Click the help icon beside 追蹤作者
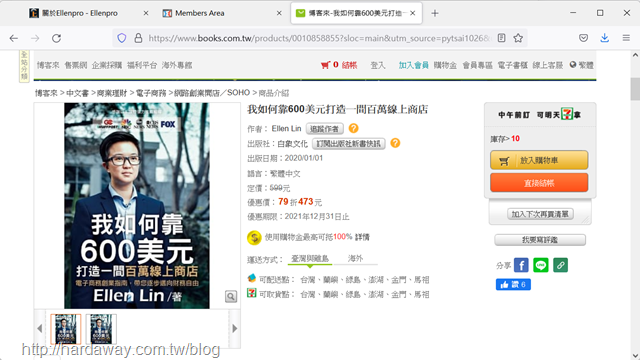Screen dimensions: 640x360 coord(353,128)
